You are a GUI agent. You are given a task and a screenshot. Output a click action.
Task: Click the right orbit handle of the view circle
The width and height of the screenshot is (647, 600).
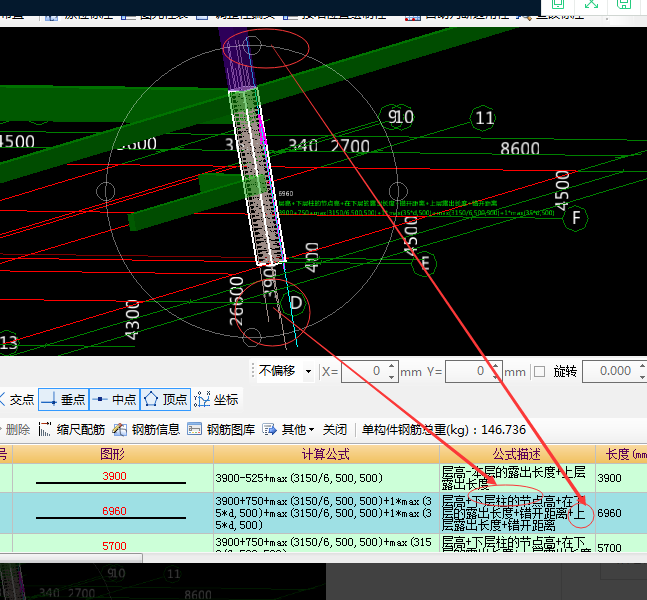(x=398, y=191)
